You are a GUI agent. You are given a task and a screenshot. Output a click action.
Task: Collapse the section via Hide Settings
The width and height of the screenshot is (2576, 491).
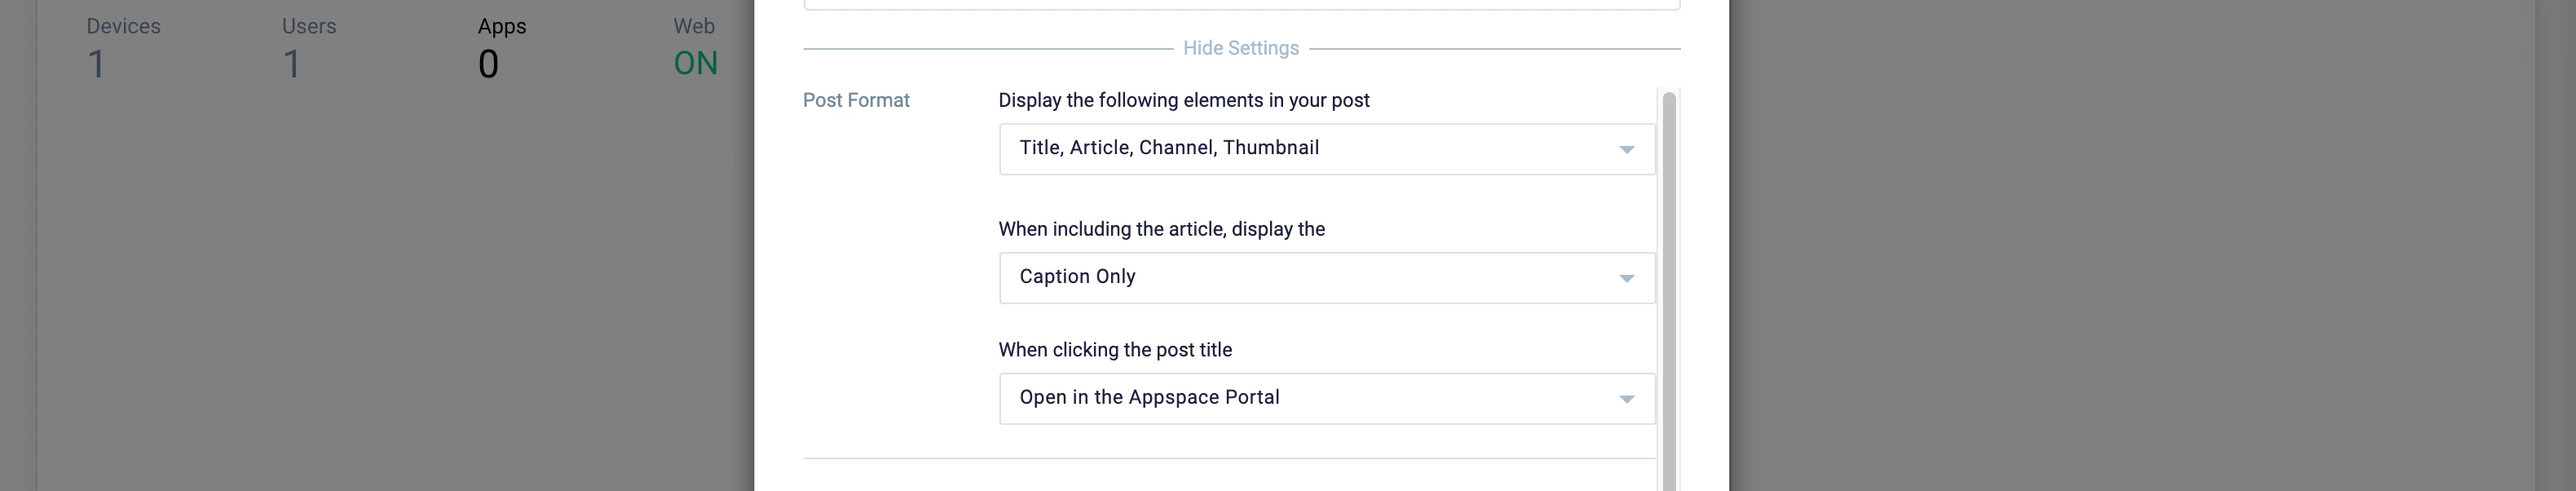click(x=1240, y=48)
